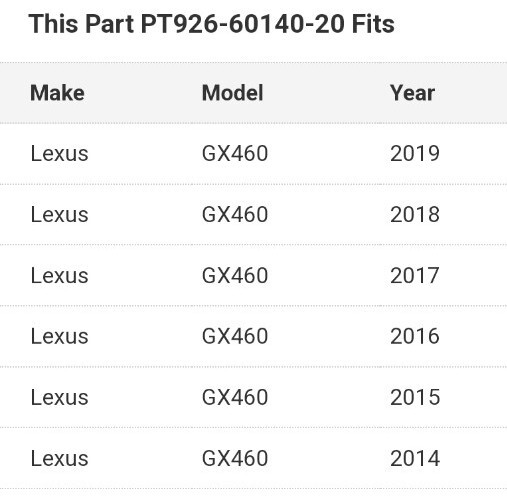Viewport: 507px width, 500px height.
Task: Click Lexus in the 2014 row
Action: pos(59,458)
